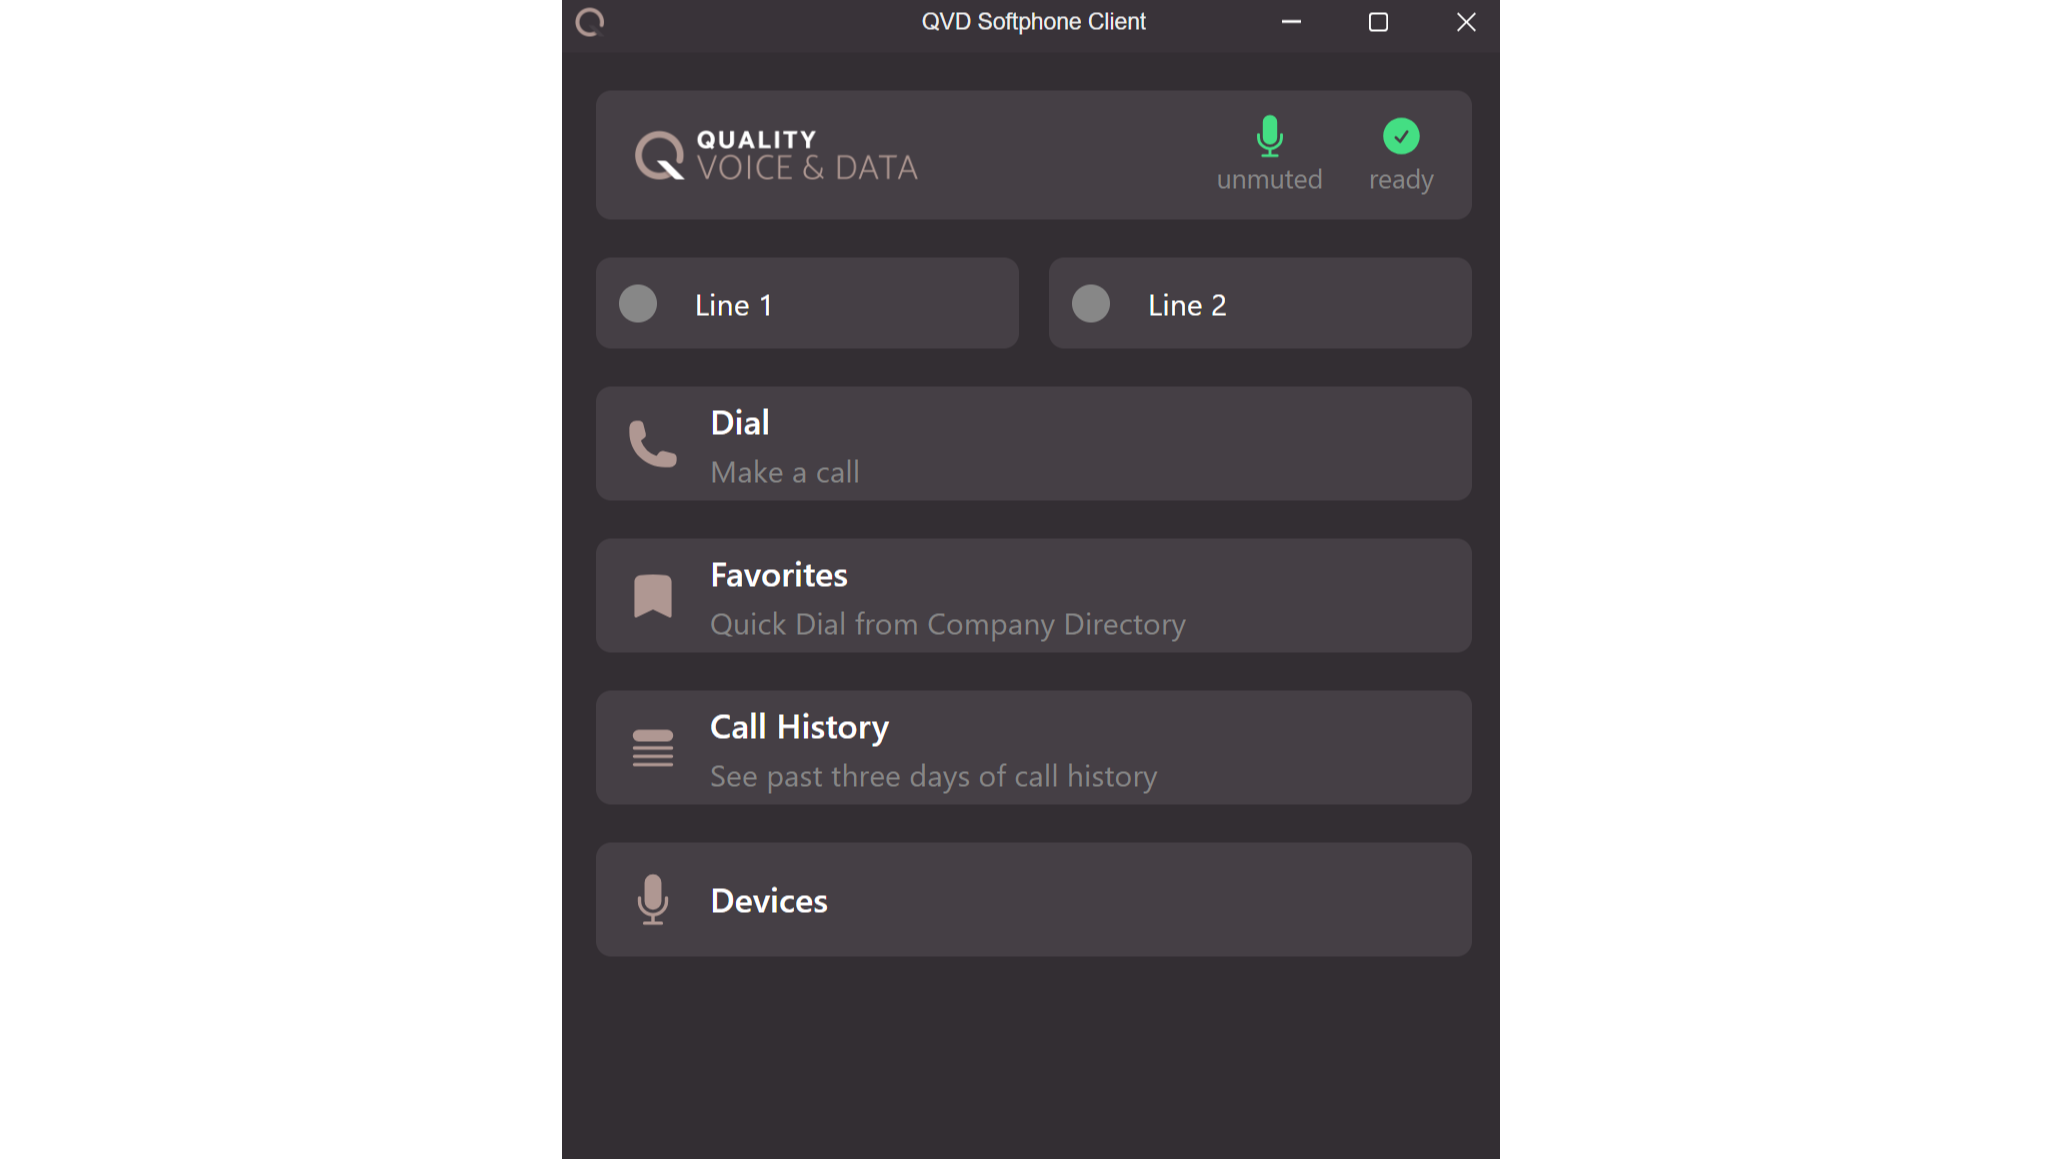Screen dimensions: 2062x1159
Task: Click the QVD Softphone Client title bar
Action: pyautogui.click(x=1033, y=21)
